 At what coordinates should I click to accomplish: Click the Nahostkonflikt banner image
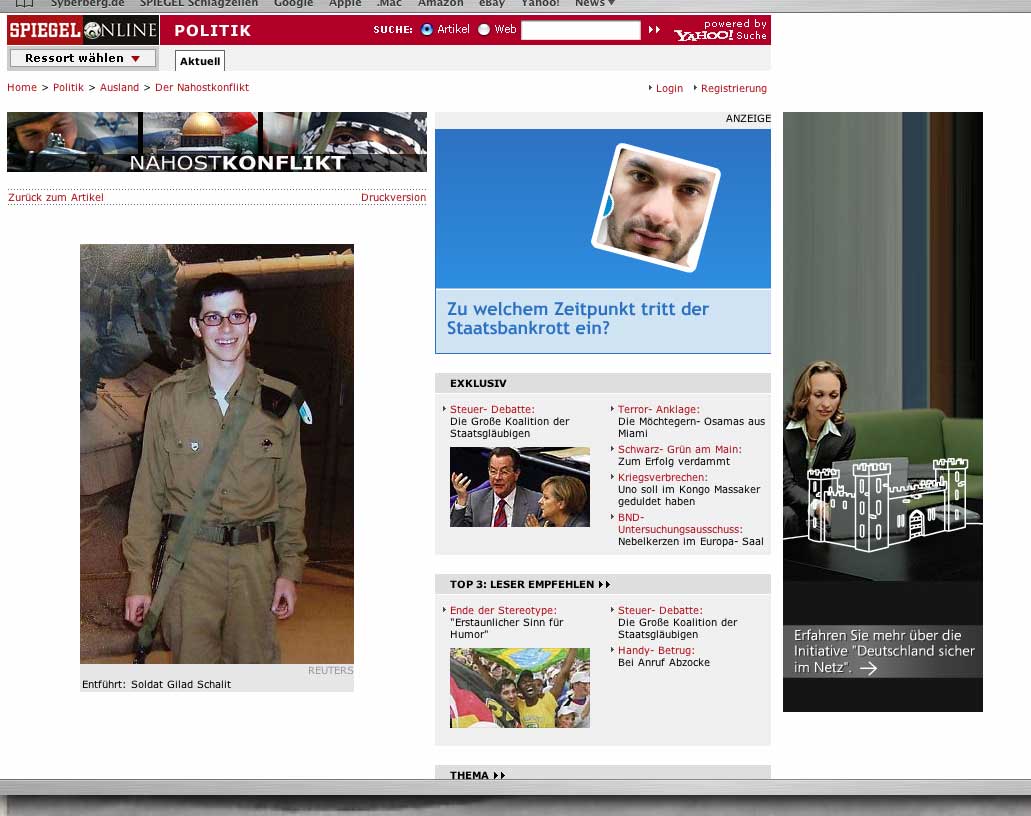click(x=217, y=142)
